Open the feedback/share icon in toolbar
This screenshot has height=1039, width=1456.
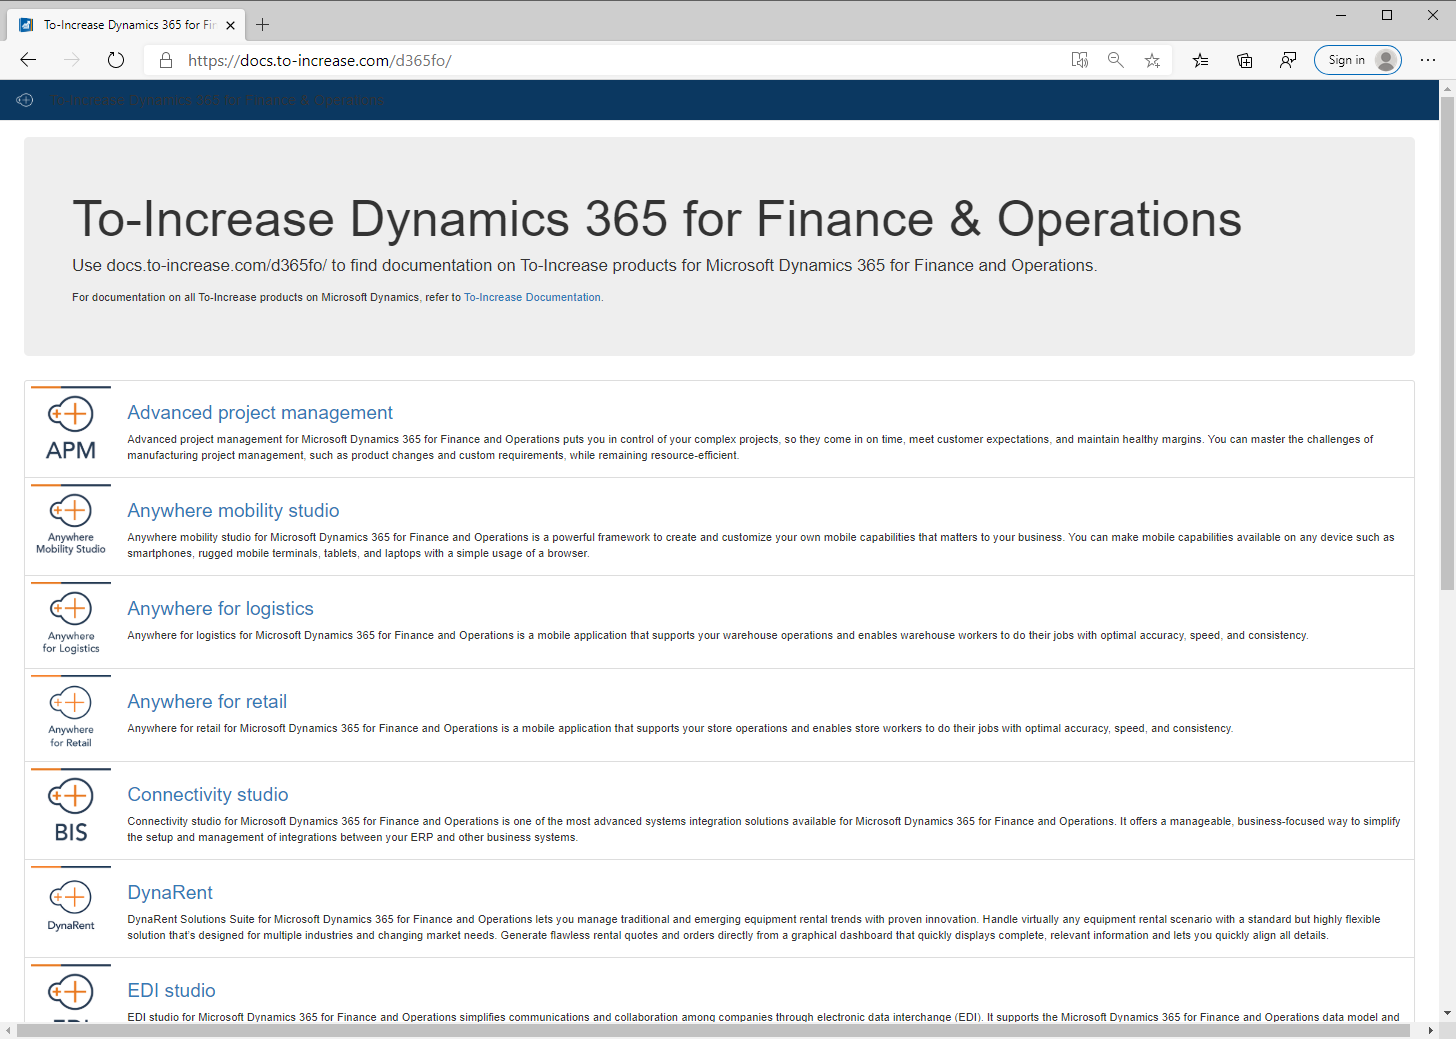1288,60
